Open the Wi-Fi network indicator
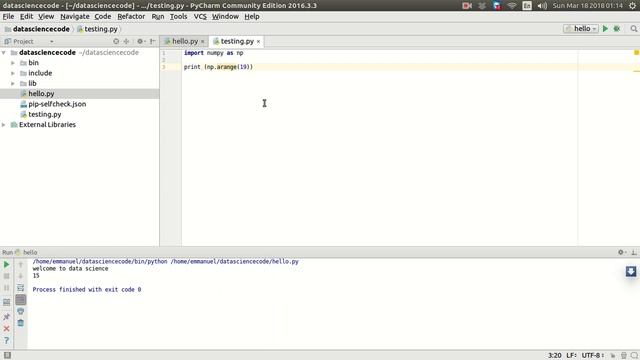 click(x=512, y=6)
